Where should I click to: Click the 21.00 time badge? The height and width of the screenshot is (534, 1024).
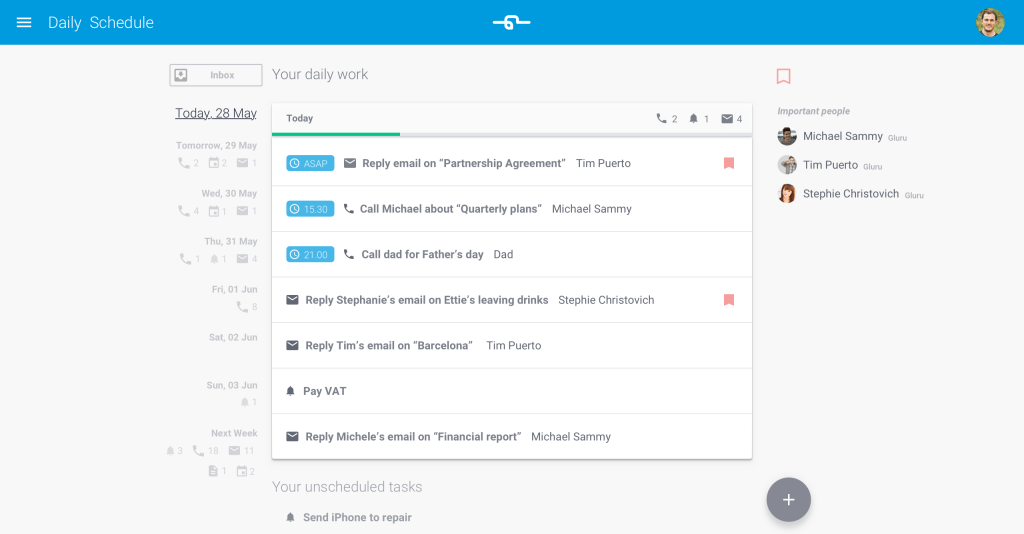tap(310, 255)
